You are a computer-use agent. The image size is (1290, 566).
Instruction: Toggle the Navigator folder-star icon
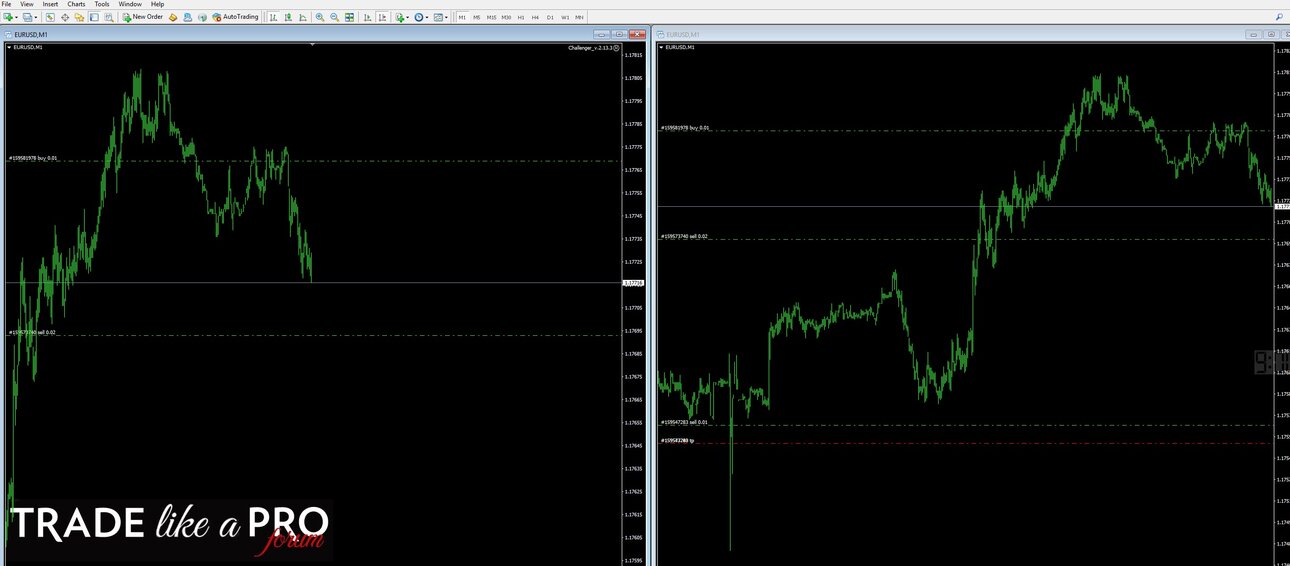79,17
